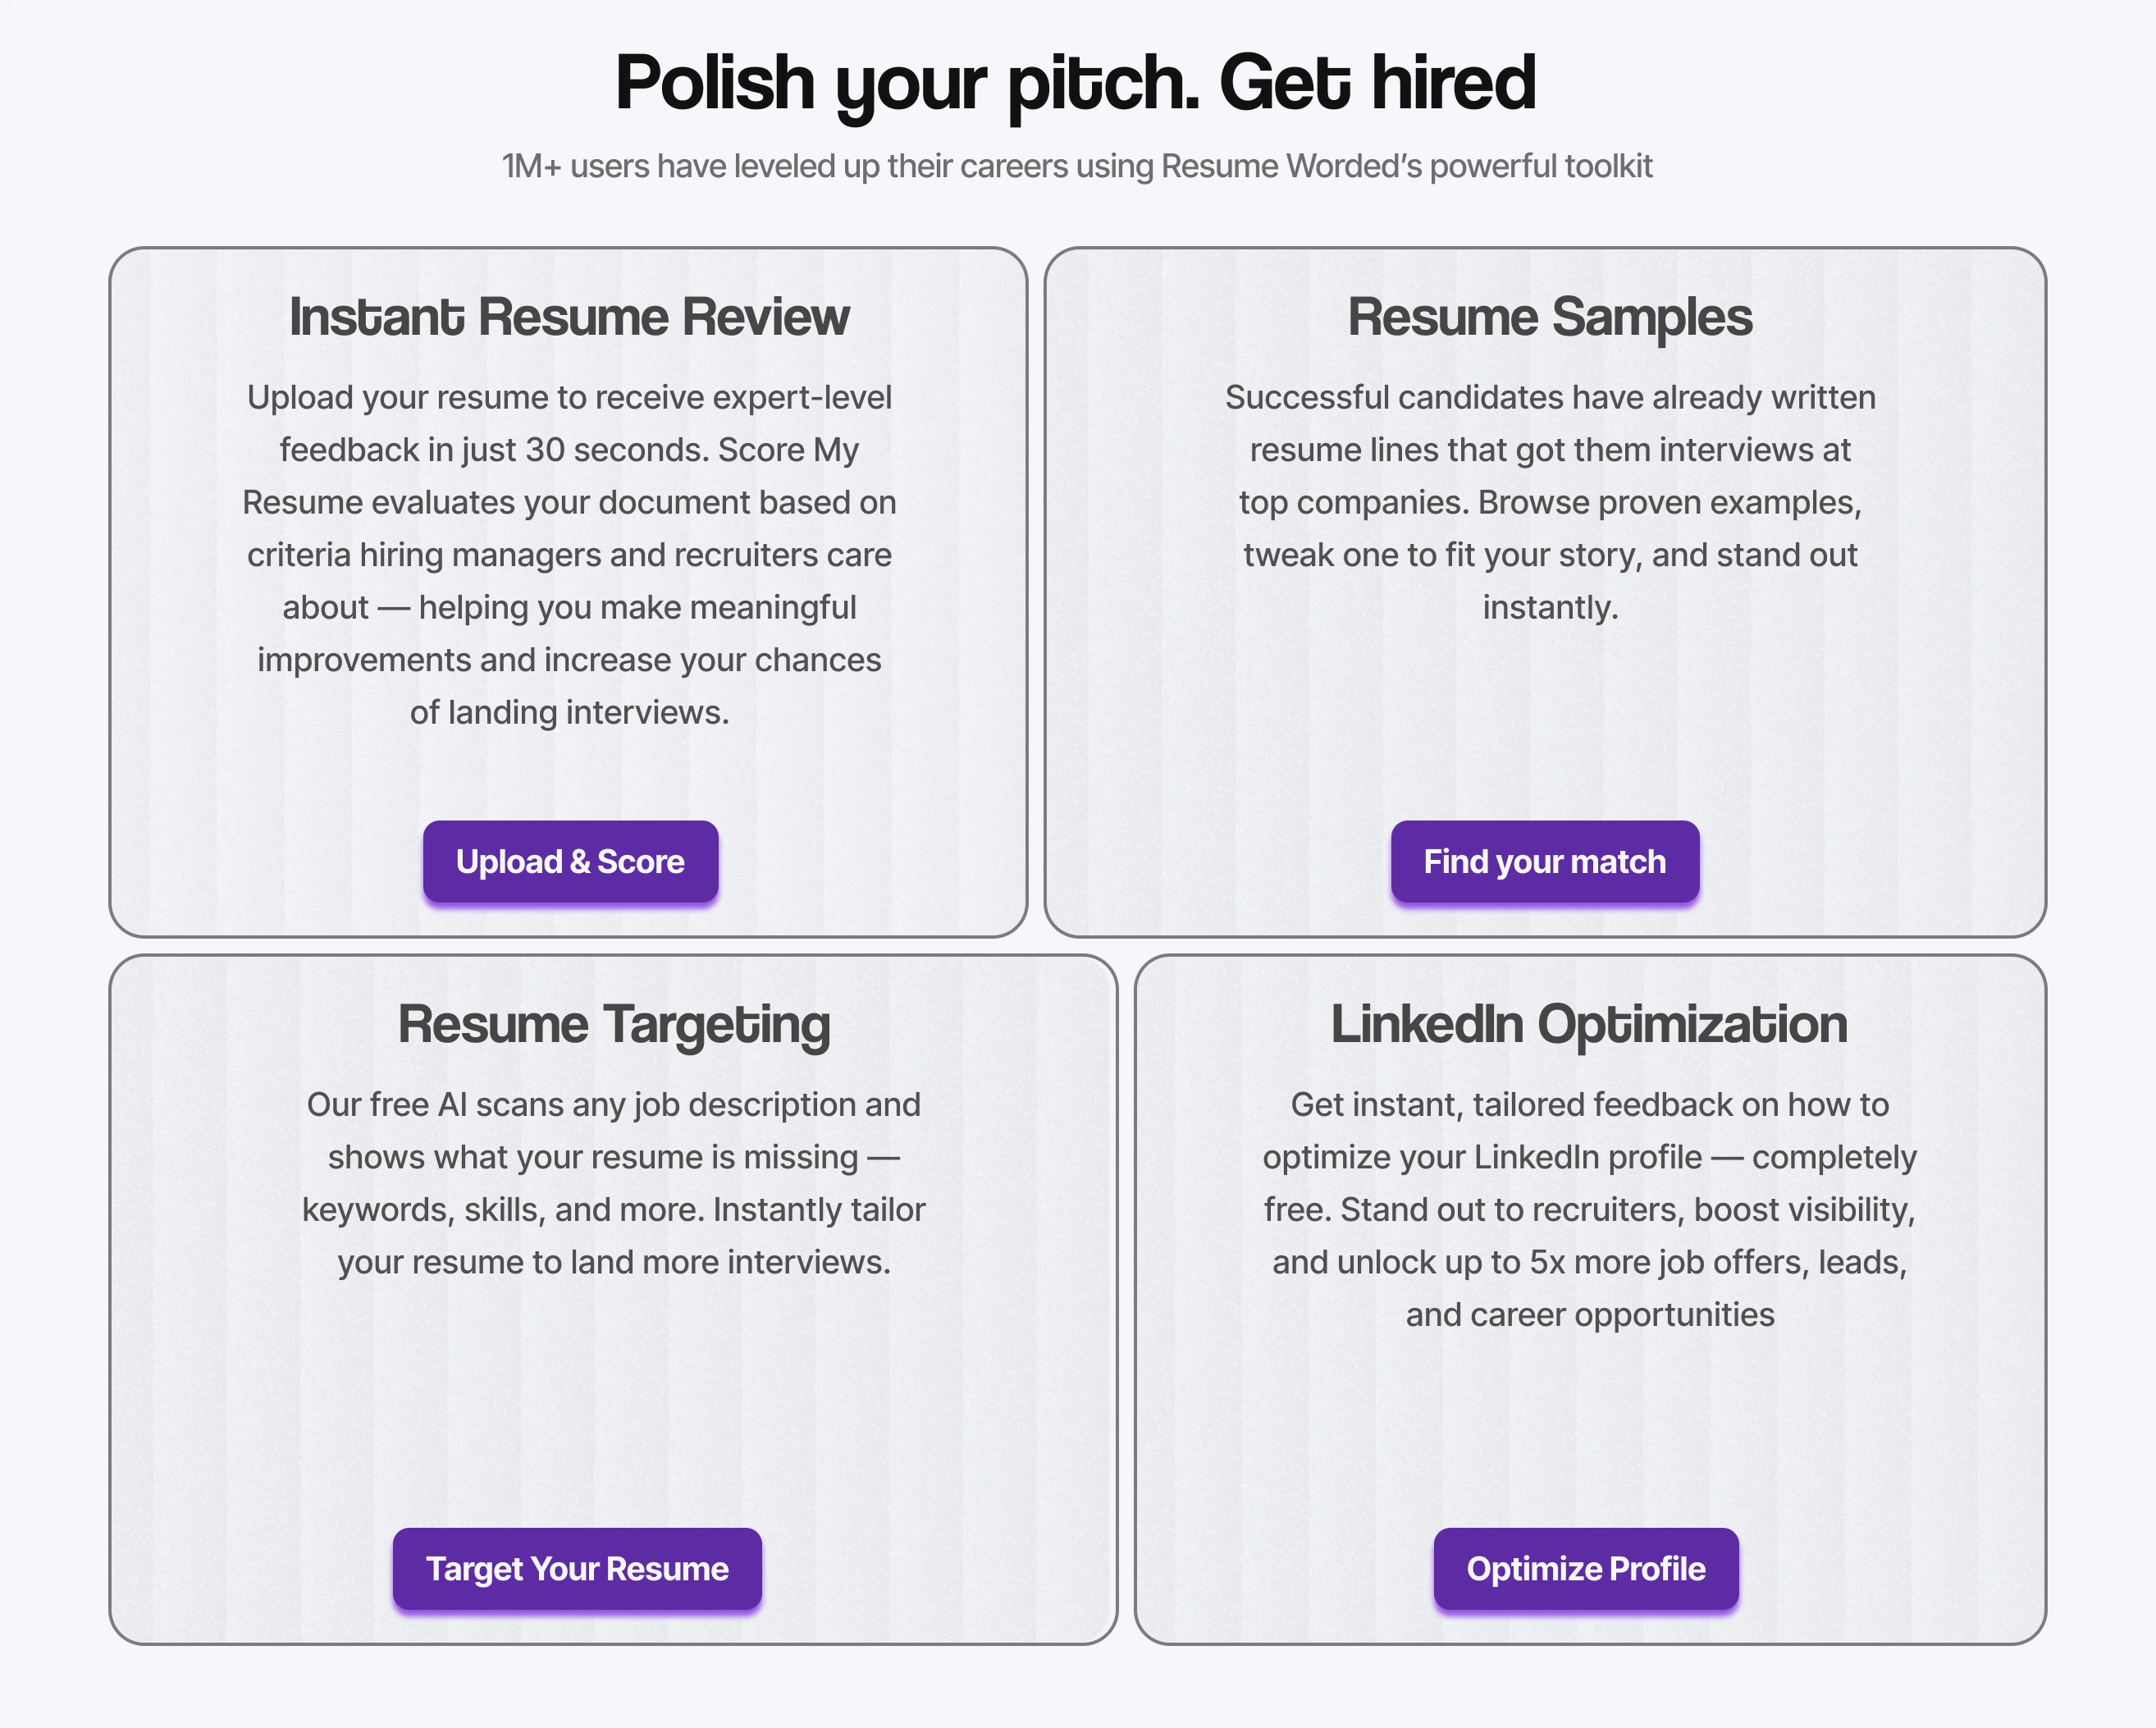This screenshot has height=1728, width=2156.
Task: Click the paragraph starting 'Get instant, tailored feedback'
Action: [1589, 1209]
